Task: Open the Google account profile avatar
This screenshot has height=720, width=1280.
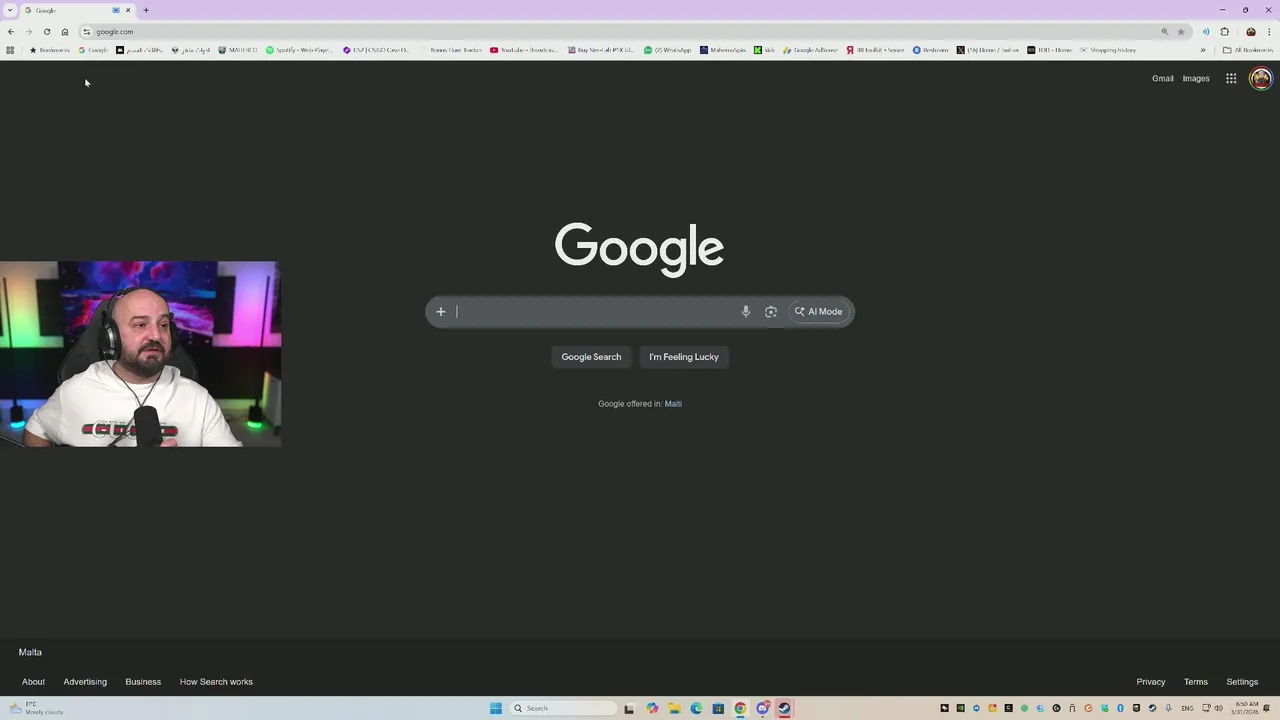Action: coord(1261,78)
